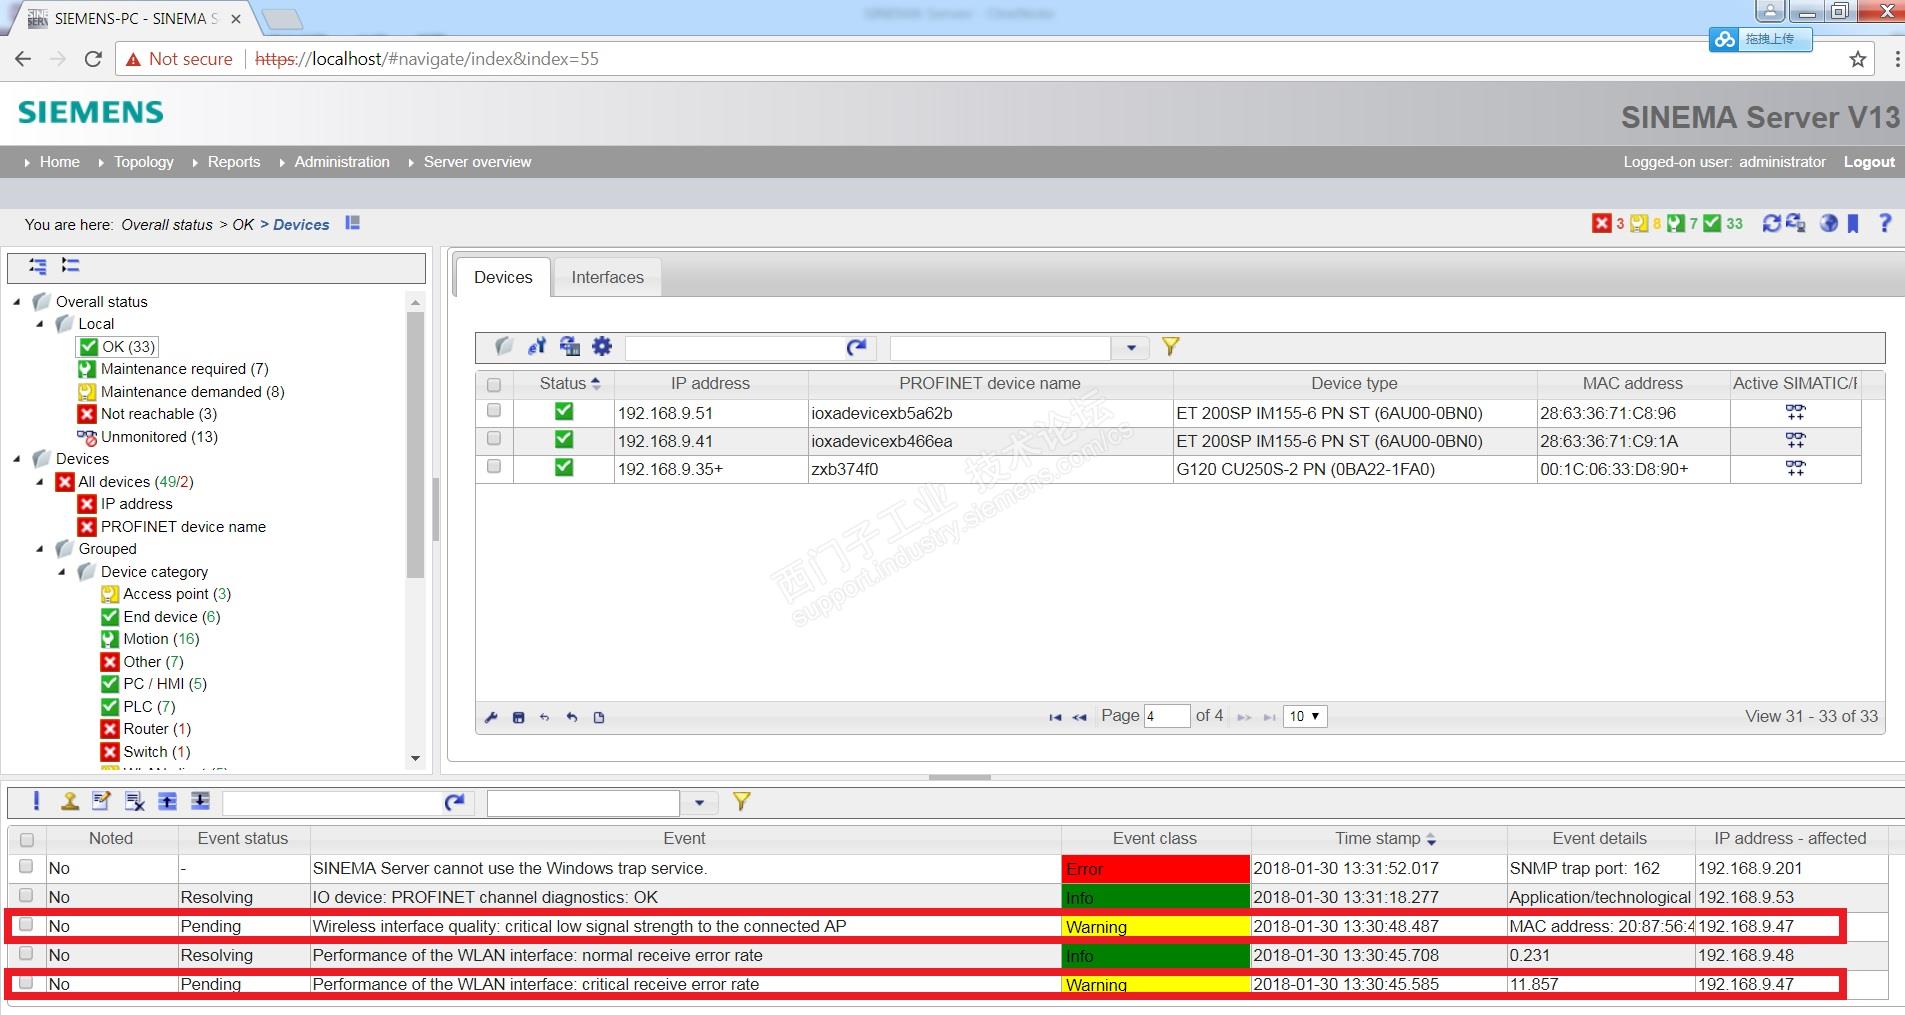Click the note with pencil icon in events toolbar

click(x=101, y=801)
